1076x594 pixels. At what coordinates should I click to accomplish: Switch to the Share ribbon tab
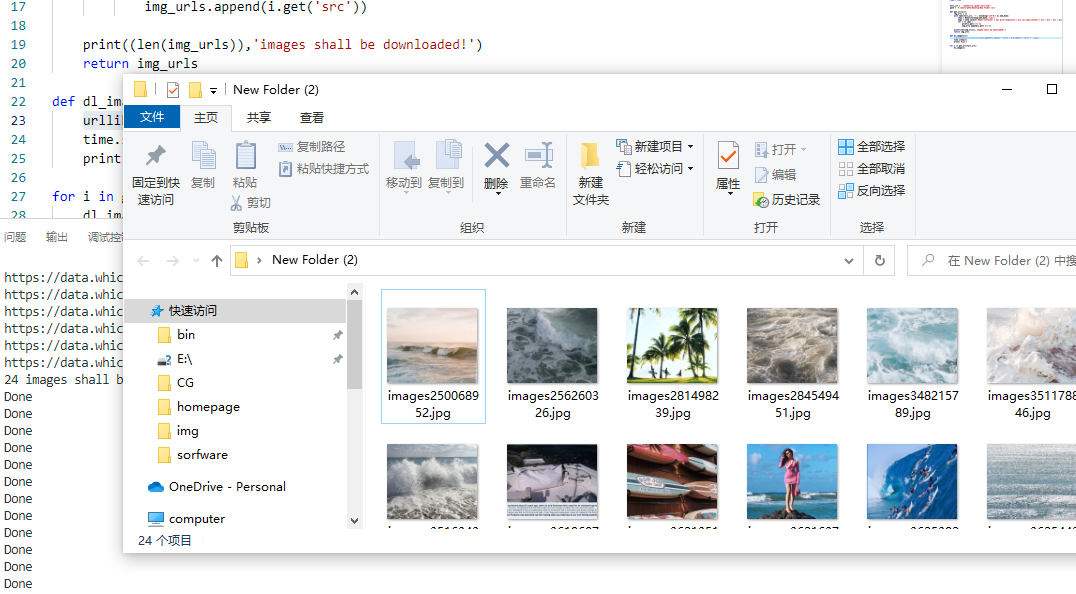click(259, 118)
